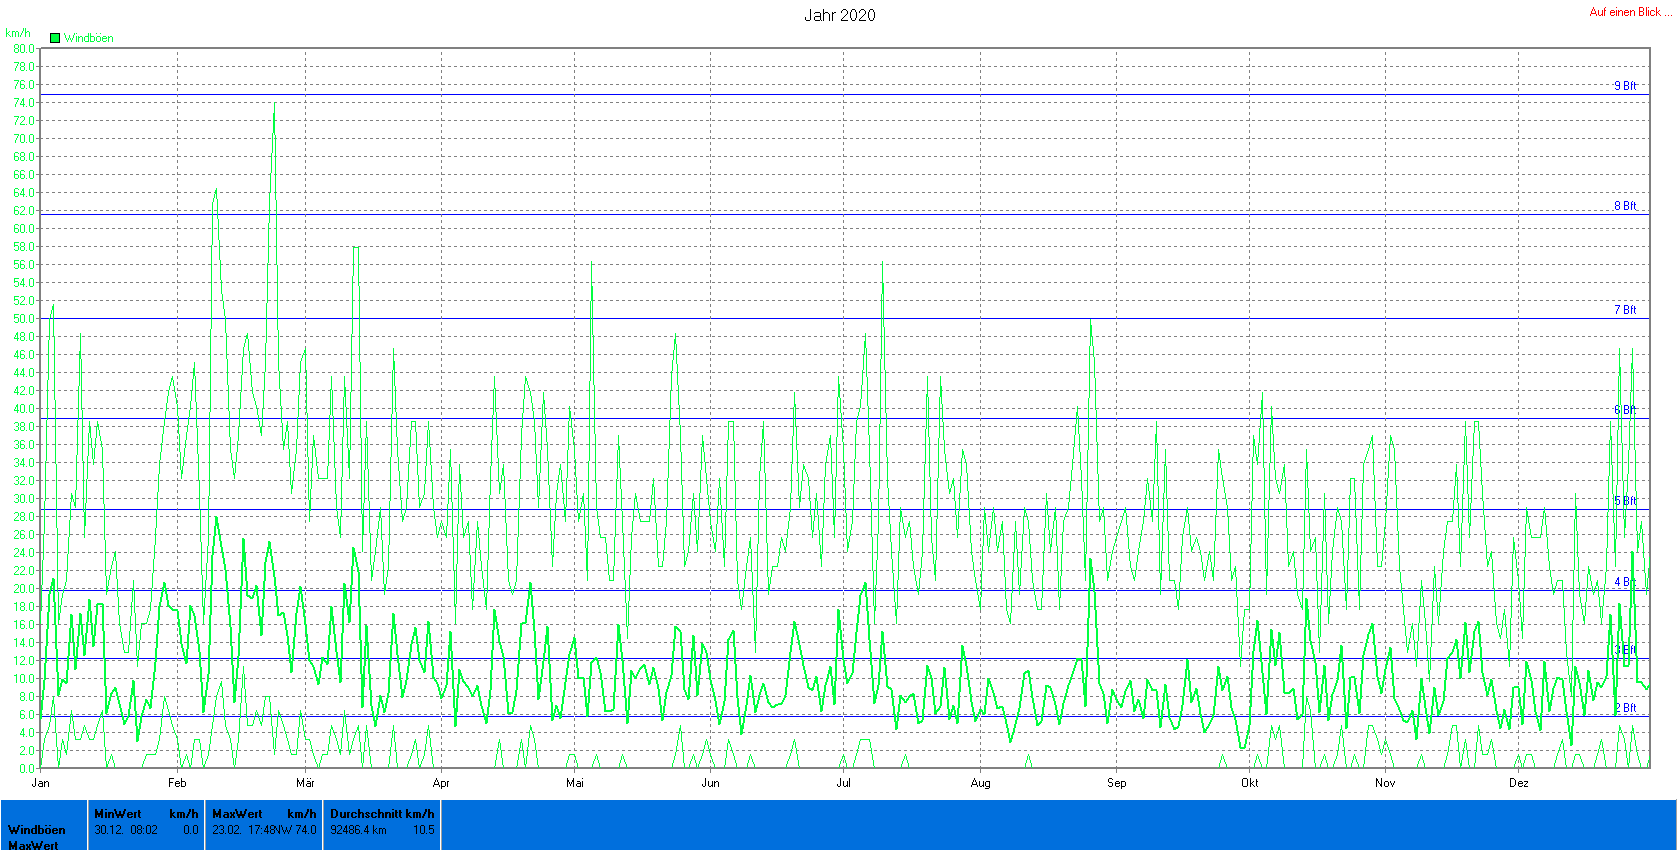Select the 'Feb' label on the x-axis
Viewport: 1677px width, 850px height.
tap(177, 783)
